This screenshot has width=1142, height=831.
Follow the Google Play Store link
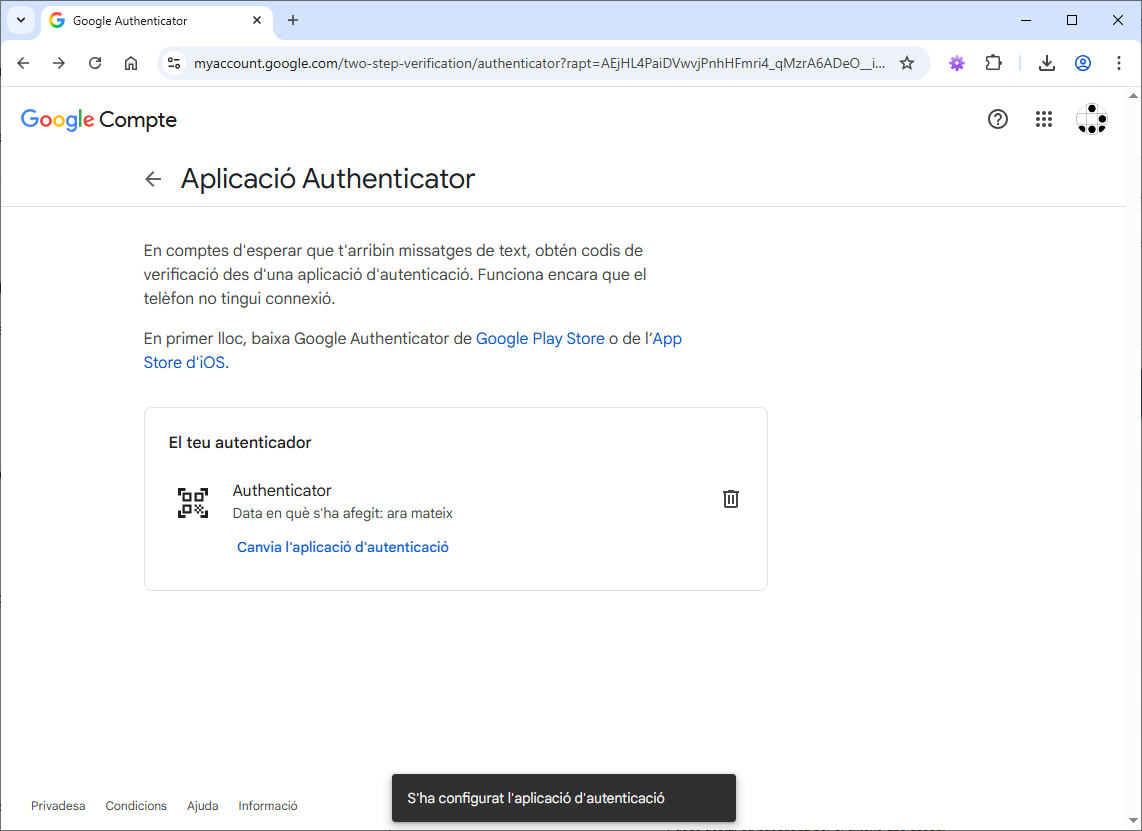tap(540, 338)
